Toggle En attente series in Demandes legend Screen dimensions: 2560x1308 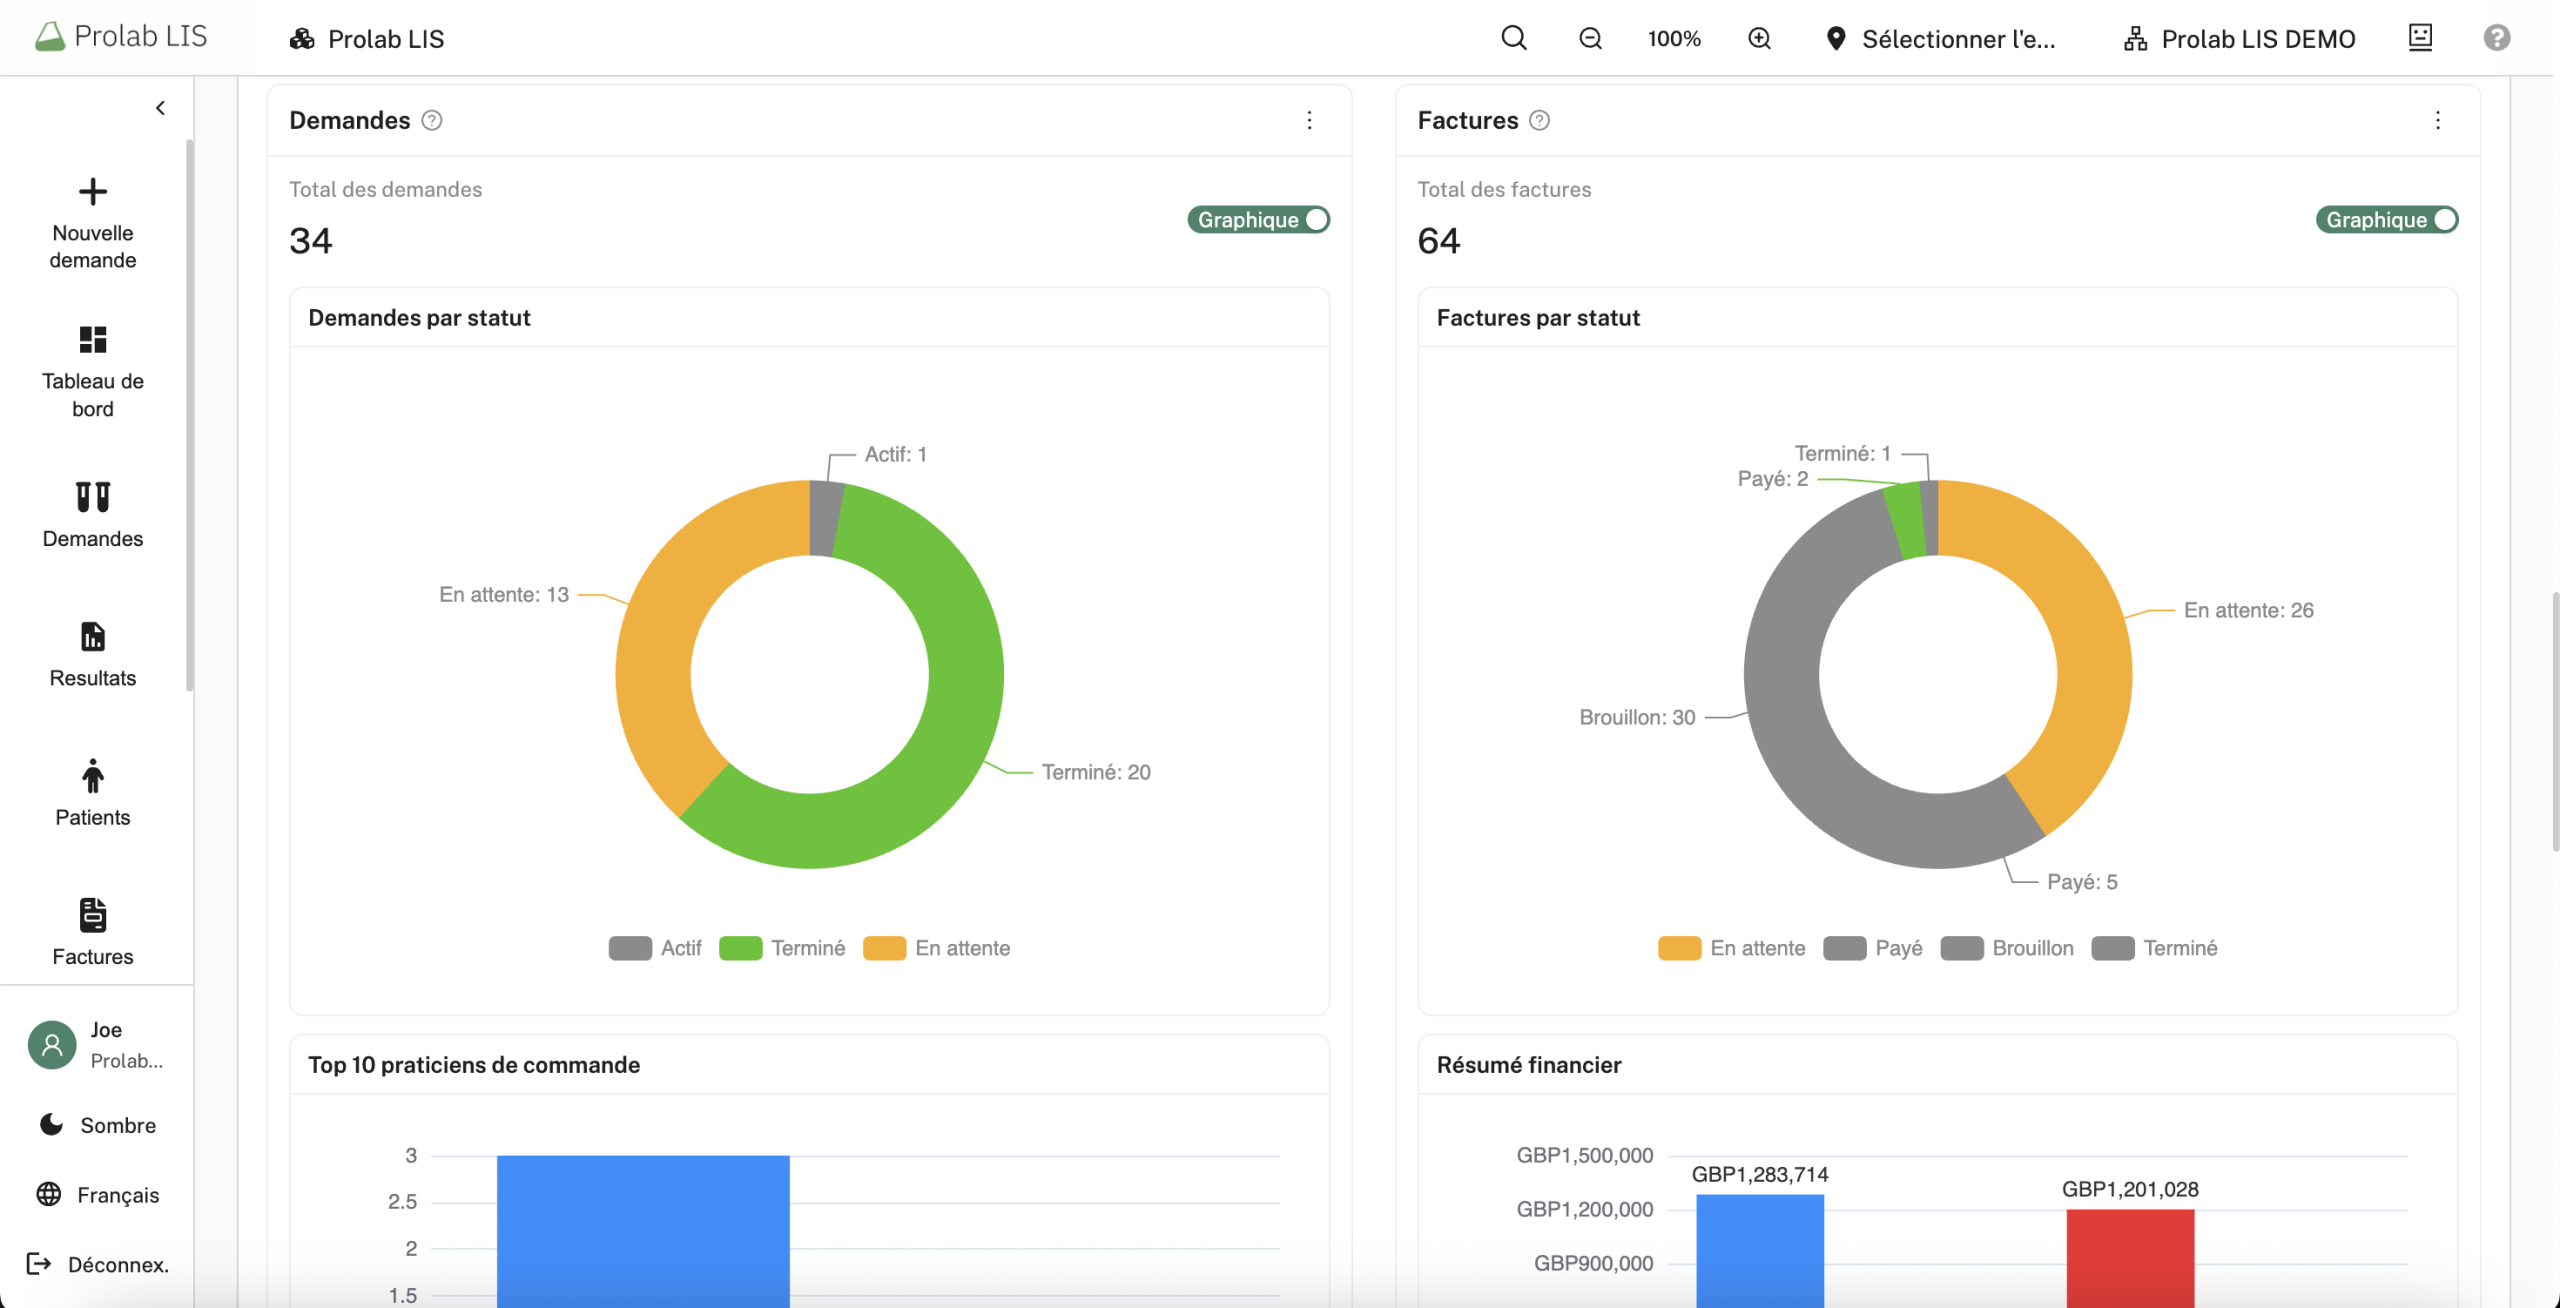936,948
